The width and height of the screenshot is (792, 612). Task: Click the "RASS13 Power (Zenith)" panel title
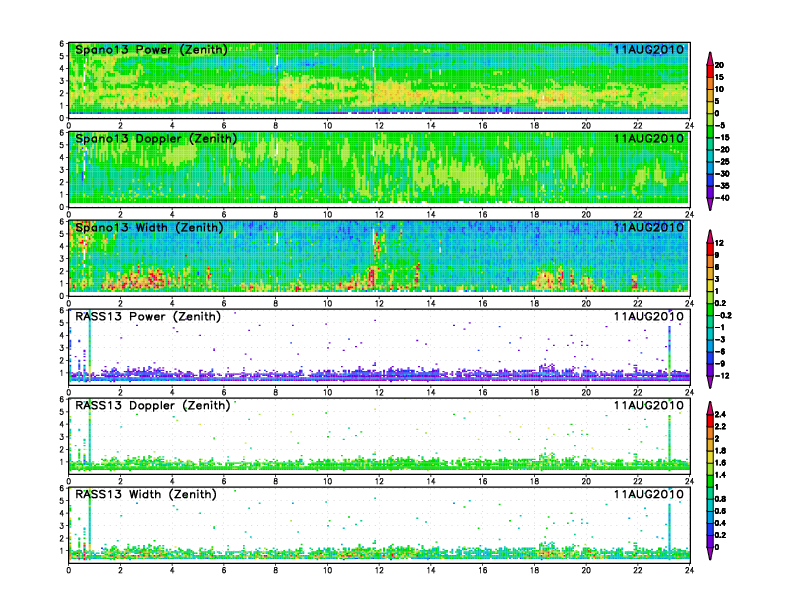click(x=148, y=317)
